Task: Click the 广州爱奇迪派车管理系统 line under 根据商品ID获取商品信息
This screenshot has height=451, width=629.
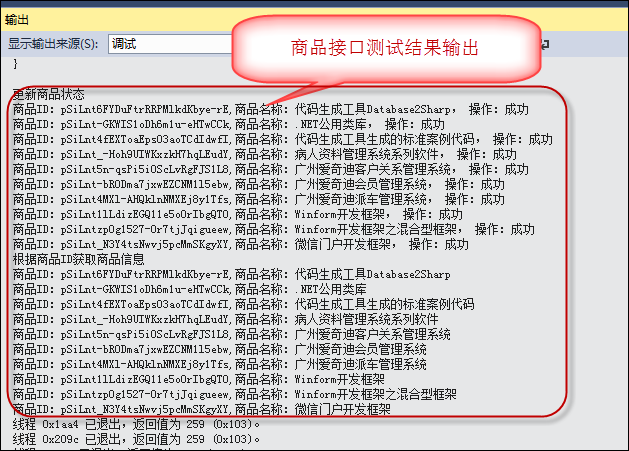Action: tap(219, 364)
